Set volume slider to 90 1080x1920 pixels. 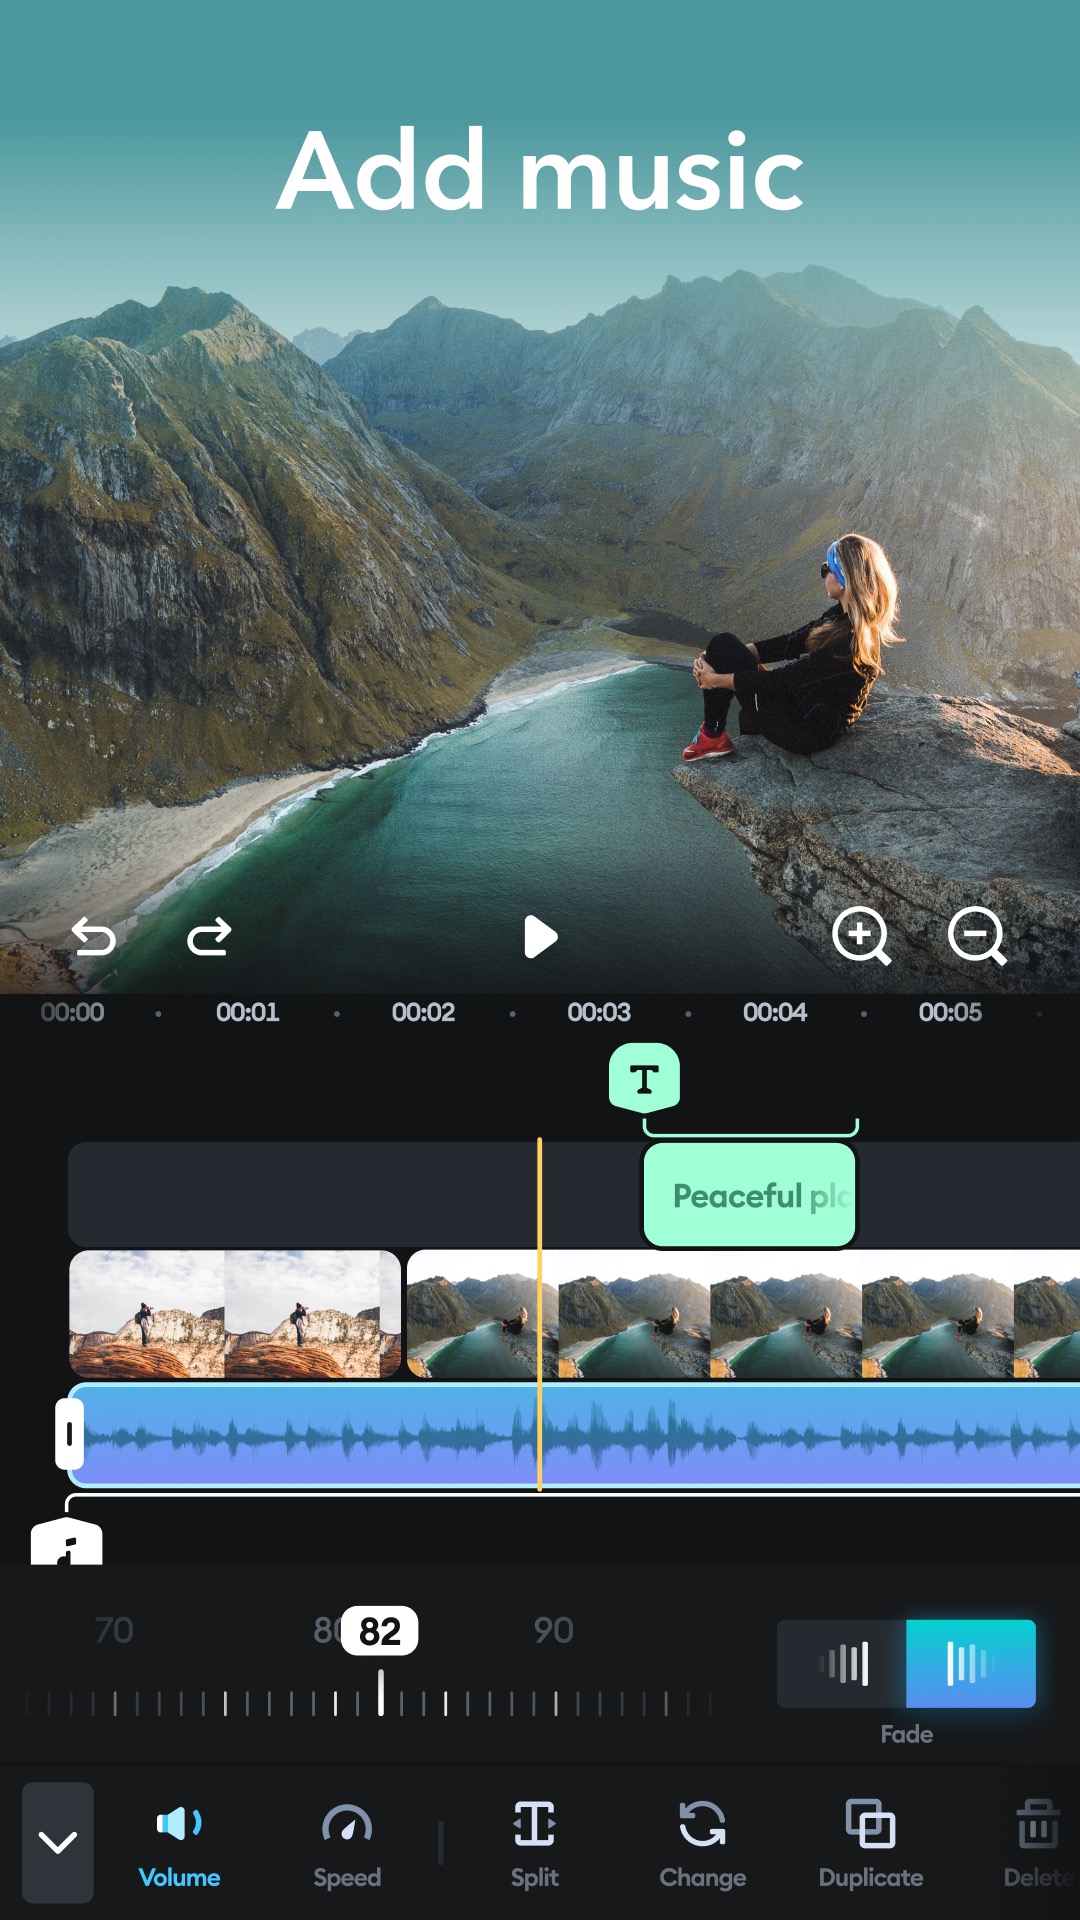(555, 1702)
